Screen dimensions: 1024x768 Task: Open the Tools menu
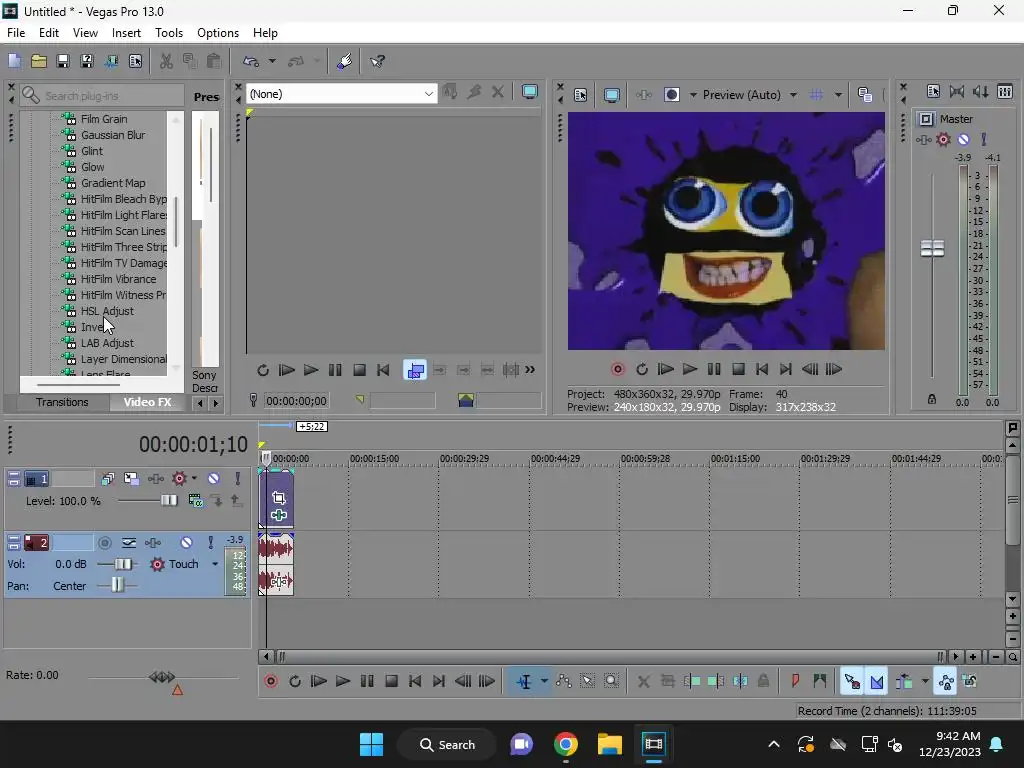[168, 33]
